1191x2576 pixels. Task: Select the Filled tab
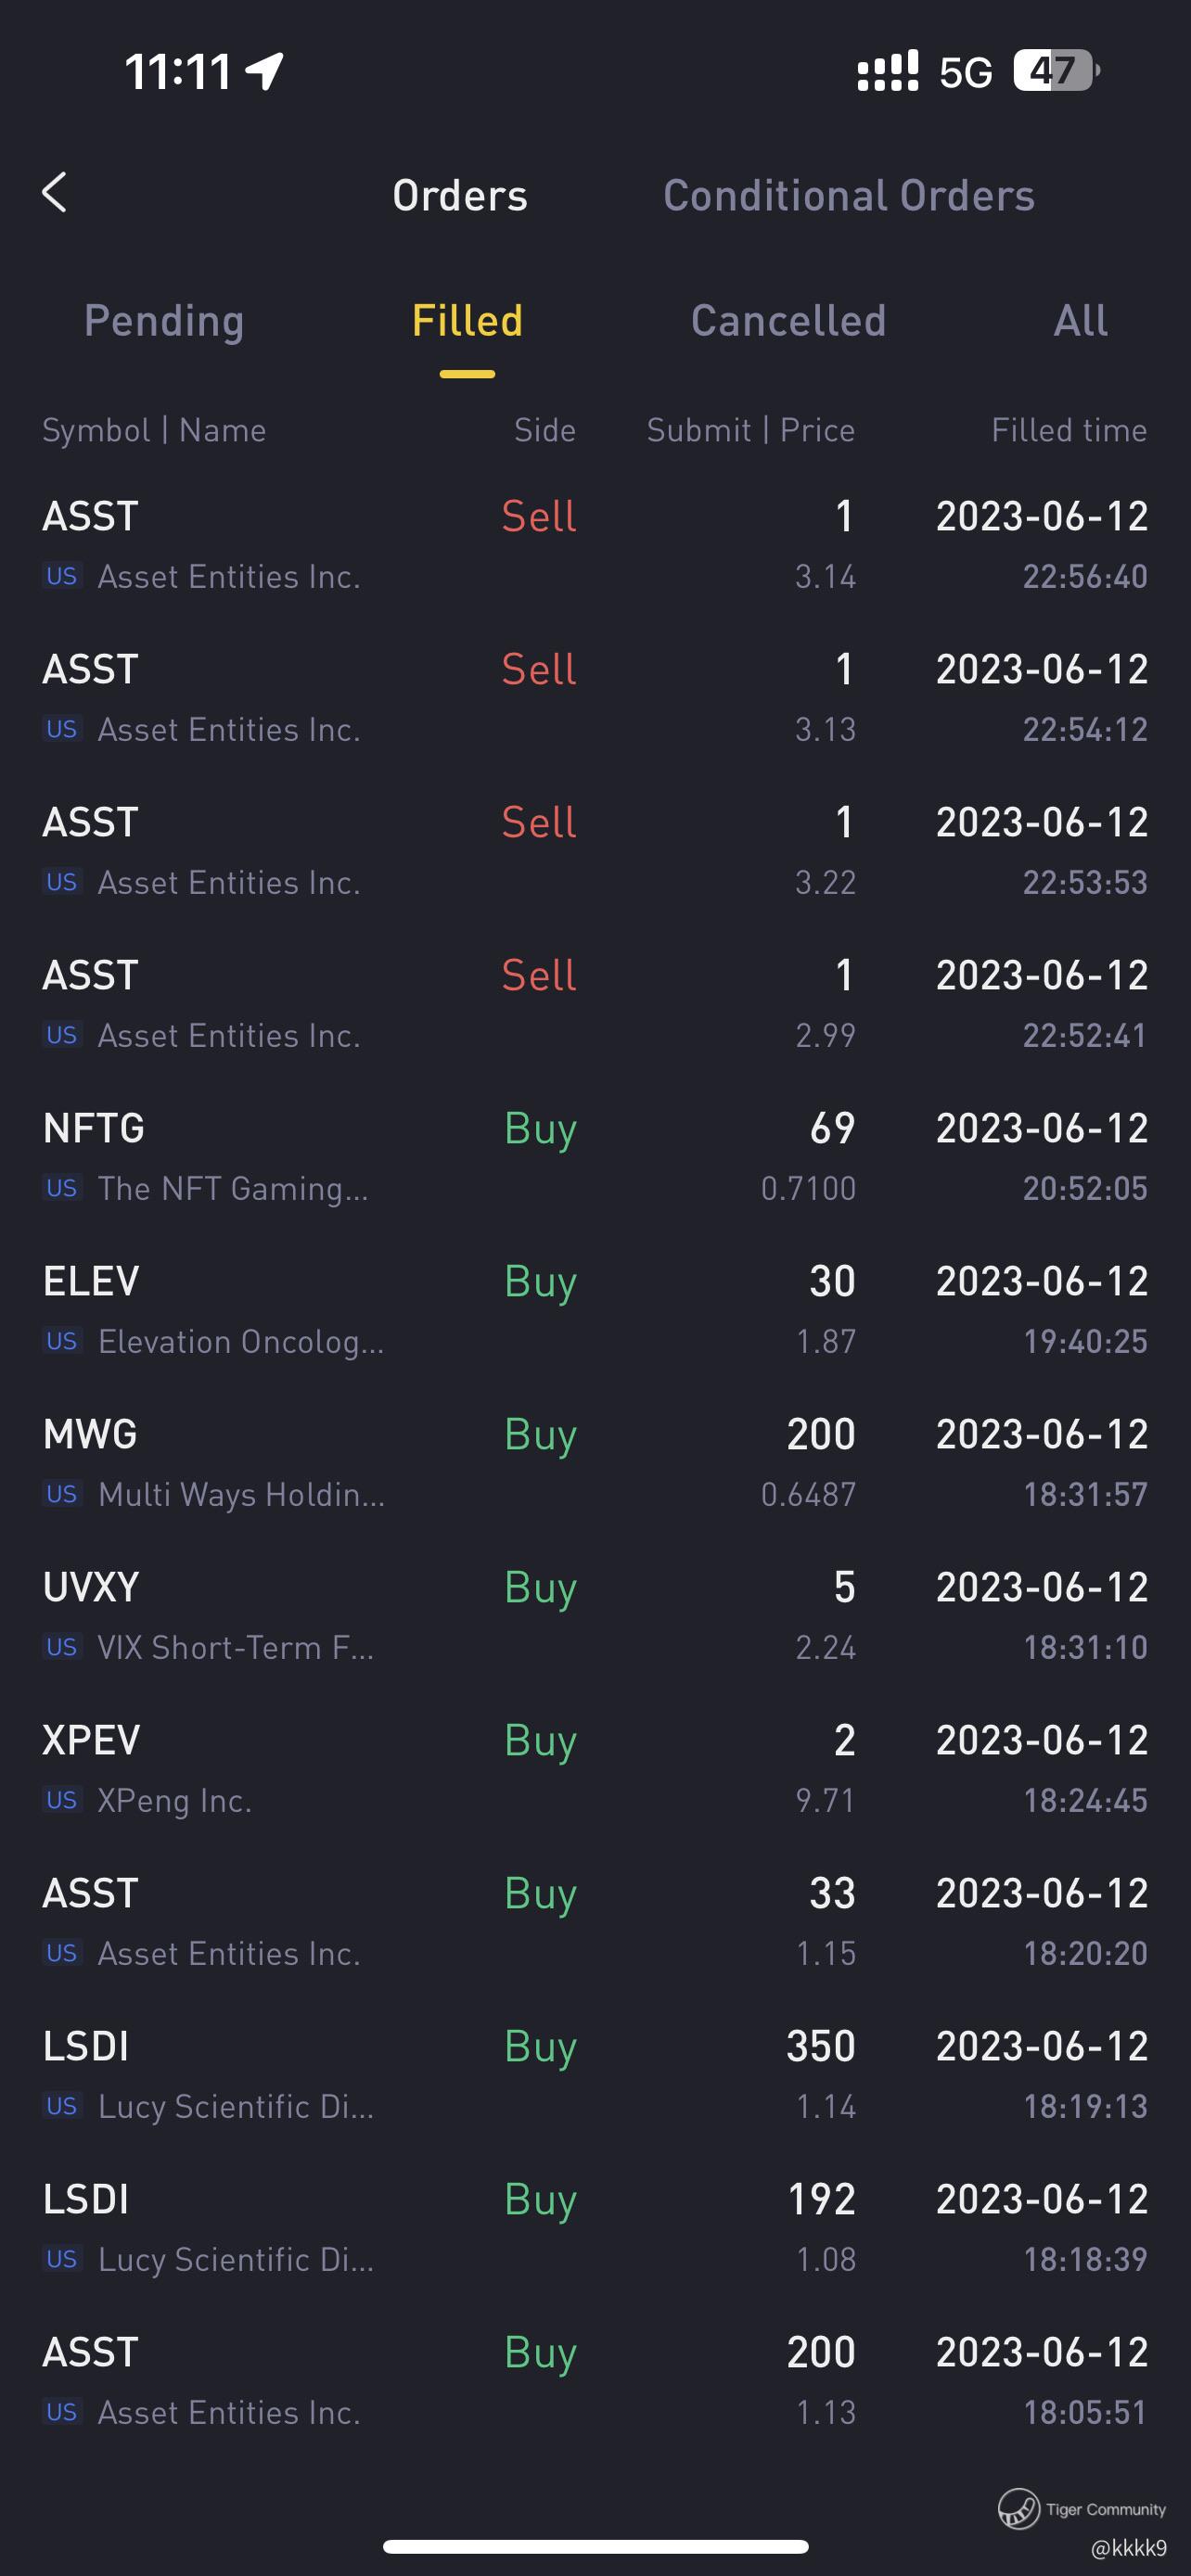pyautogui.click(x=467, y=321)
